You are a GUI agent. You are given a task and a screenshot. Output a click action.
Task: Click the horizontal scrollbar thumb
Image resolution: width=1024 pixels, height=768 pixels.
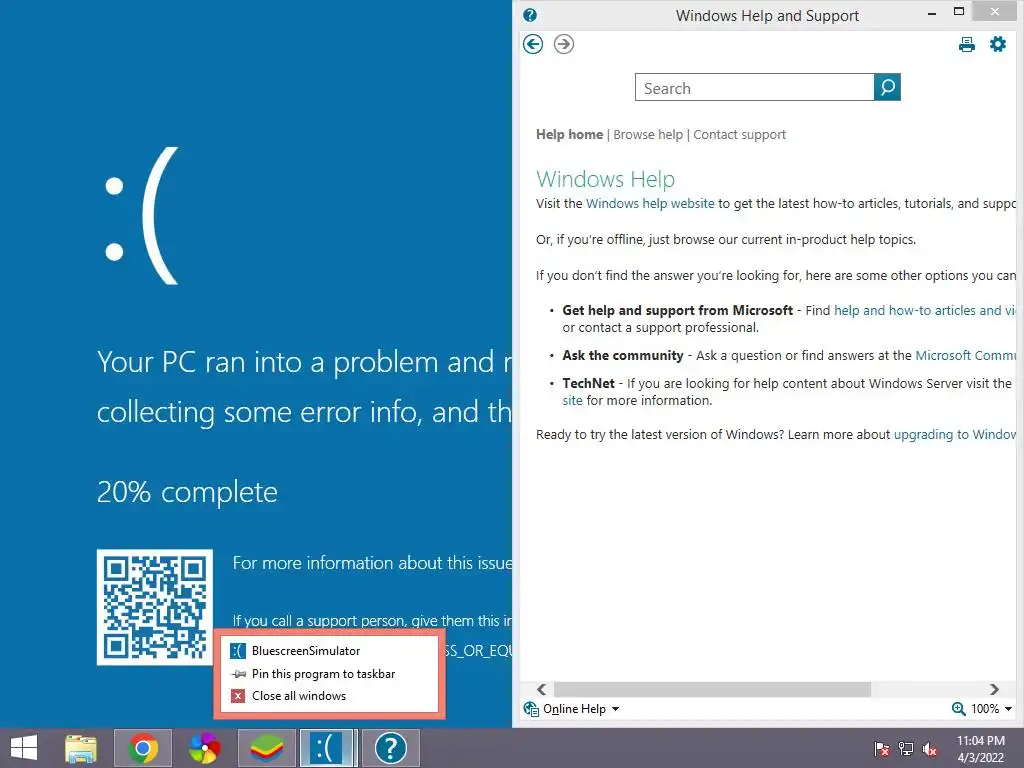[x=712, y=689]
